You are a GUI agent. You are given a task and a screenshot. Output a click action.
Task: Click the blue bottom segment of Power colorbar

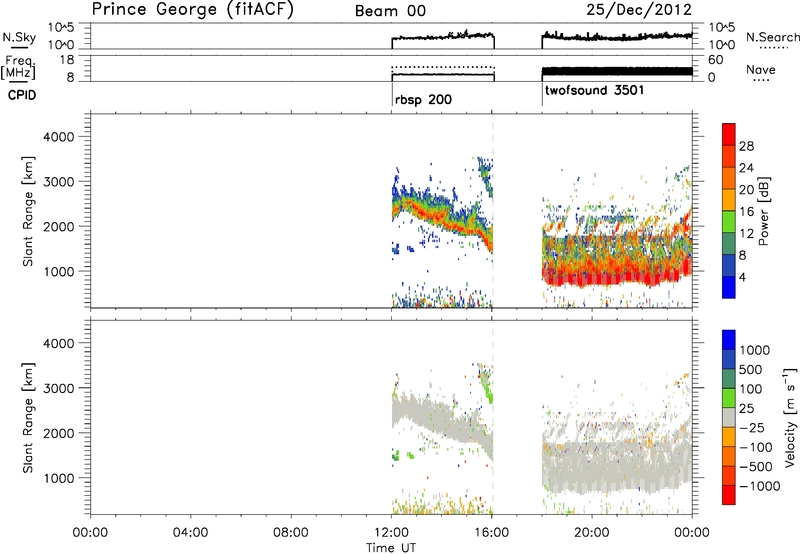(x=729, y=287)
